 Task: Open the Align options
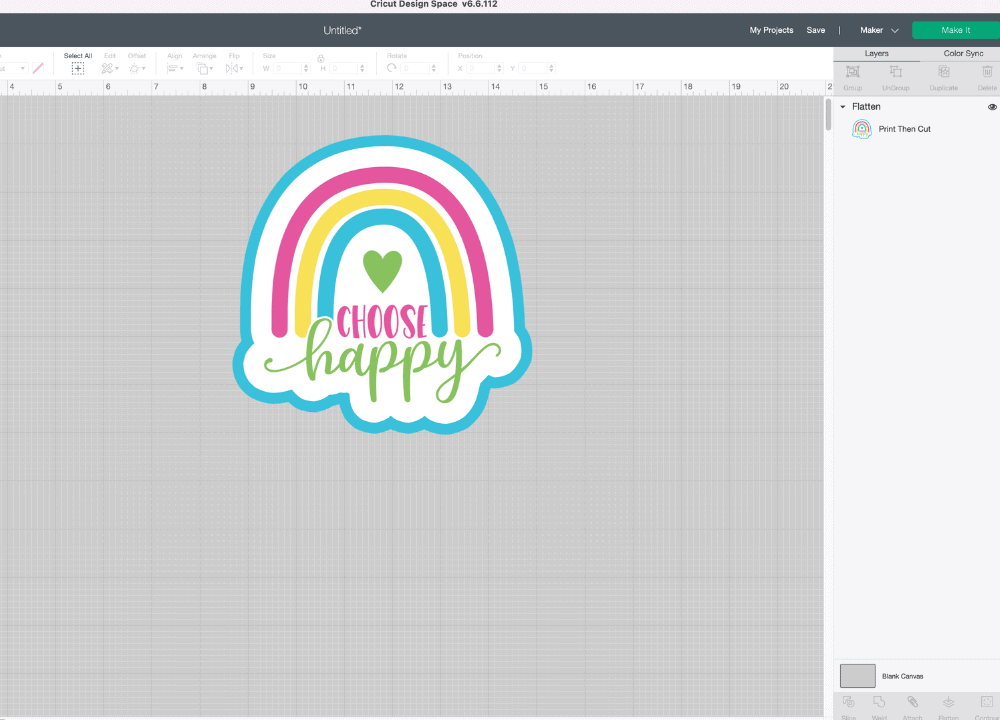pos(174,68)
